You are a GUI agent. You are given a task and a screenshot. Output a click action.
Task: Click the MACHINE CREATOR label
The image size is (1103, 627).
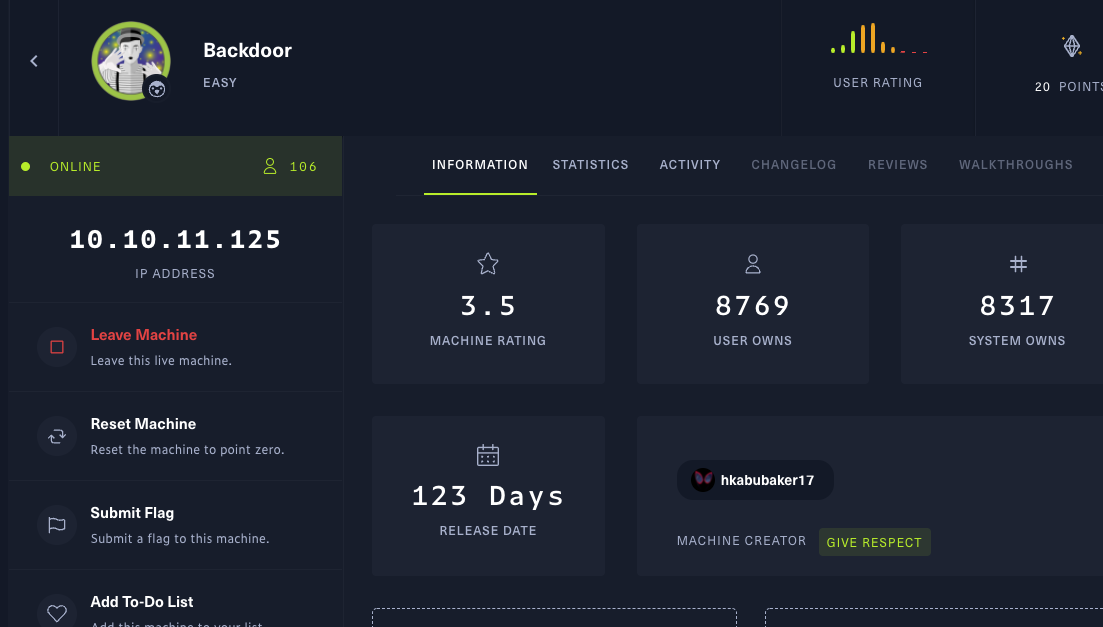pyautogui.click(x=741, y=540)
